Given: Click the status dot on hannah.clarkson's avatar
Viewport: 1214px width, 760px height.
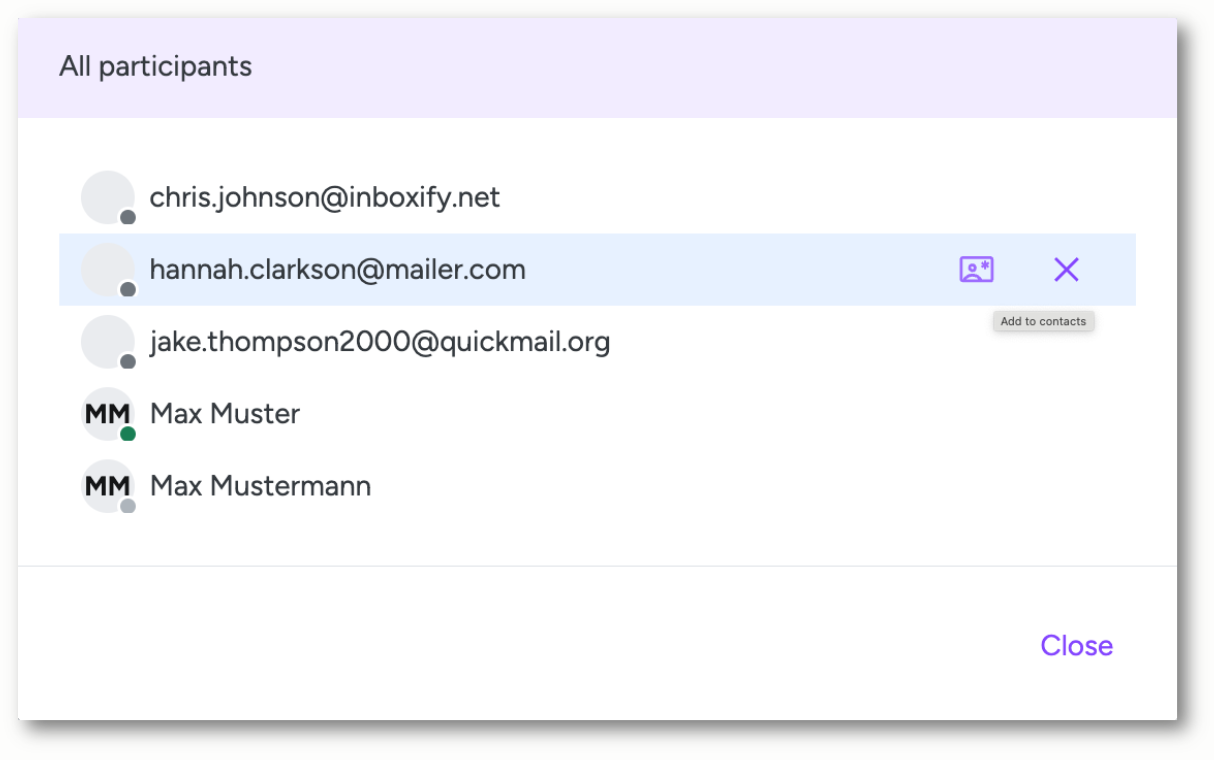Looking at the screenshot, I should [x=128, y=289].
